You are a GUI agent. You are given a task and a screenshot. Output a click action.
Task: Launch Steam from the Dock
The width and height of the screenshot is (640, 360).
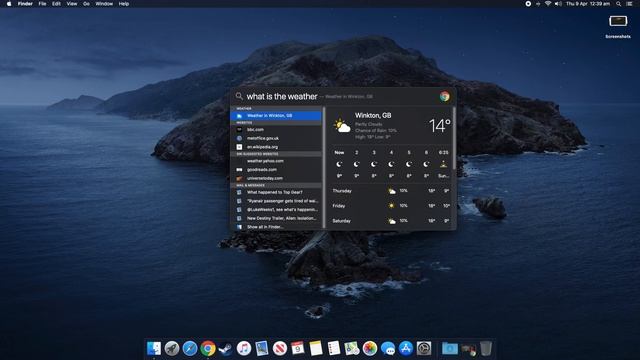pyautogui.click(x=226, y=349)
